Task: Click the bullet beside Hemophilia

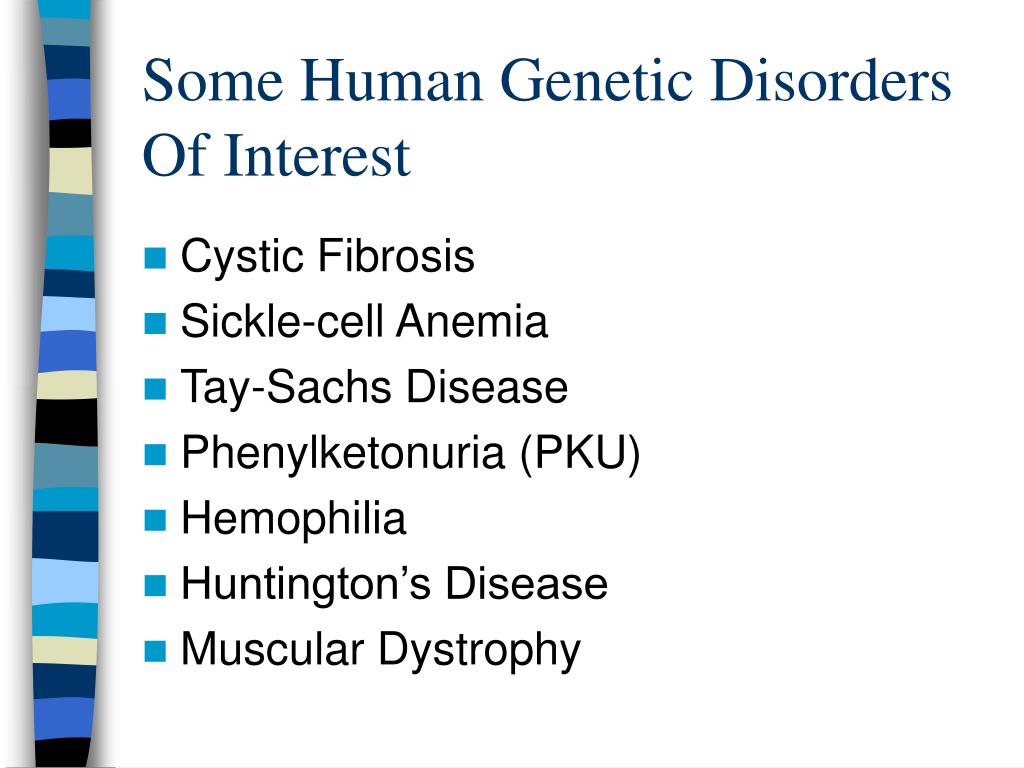Action: click(155, 520)
